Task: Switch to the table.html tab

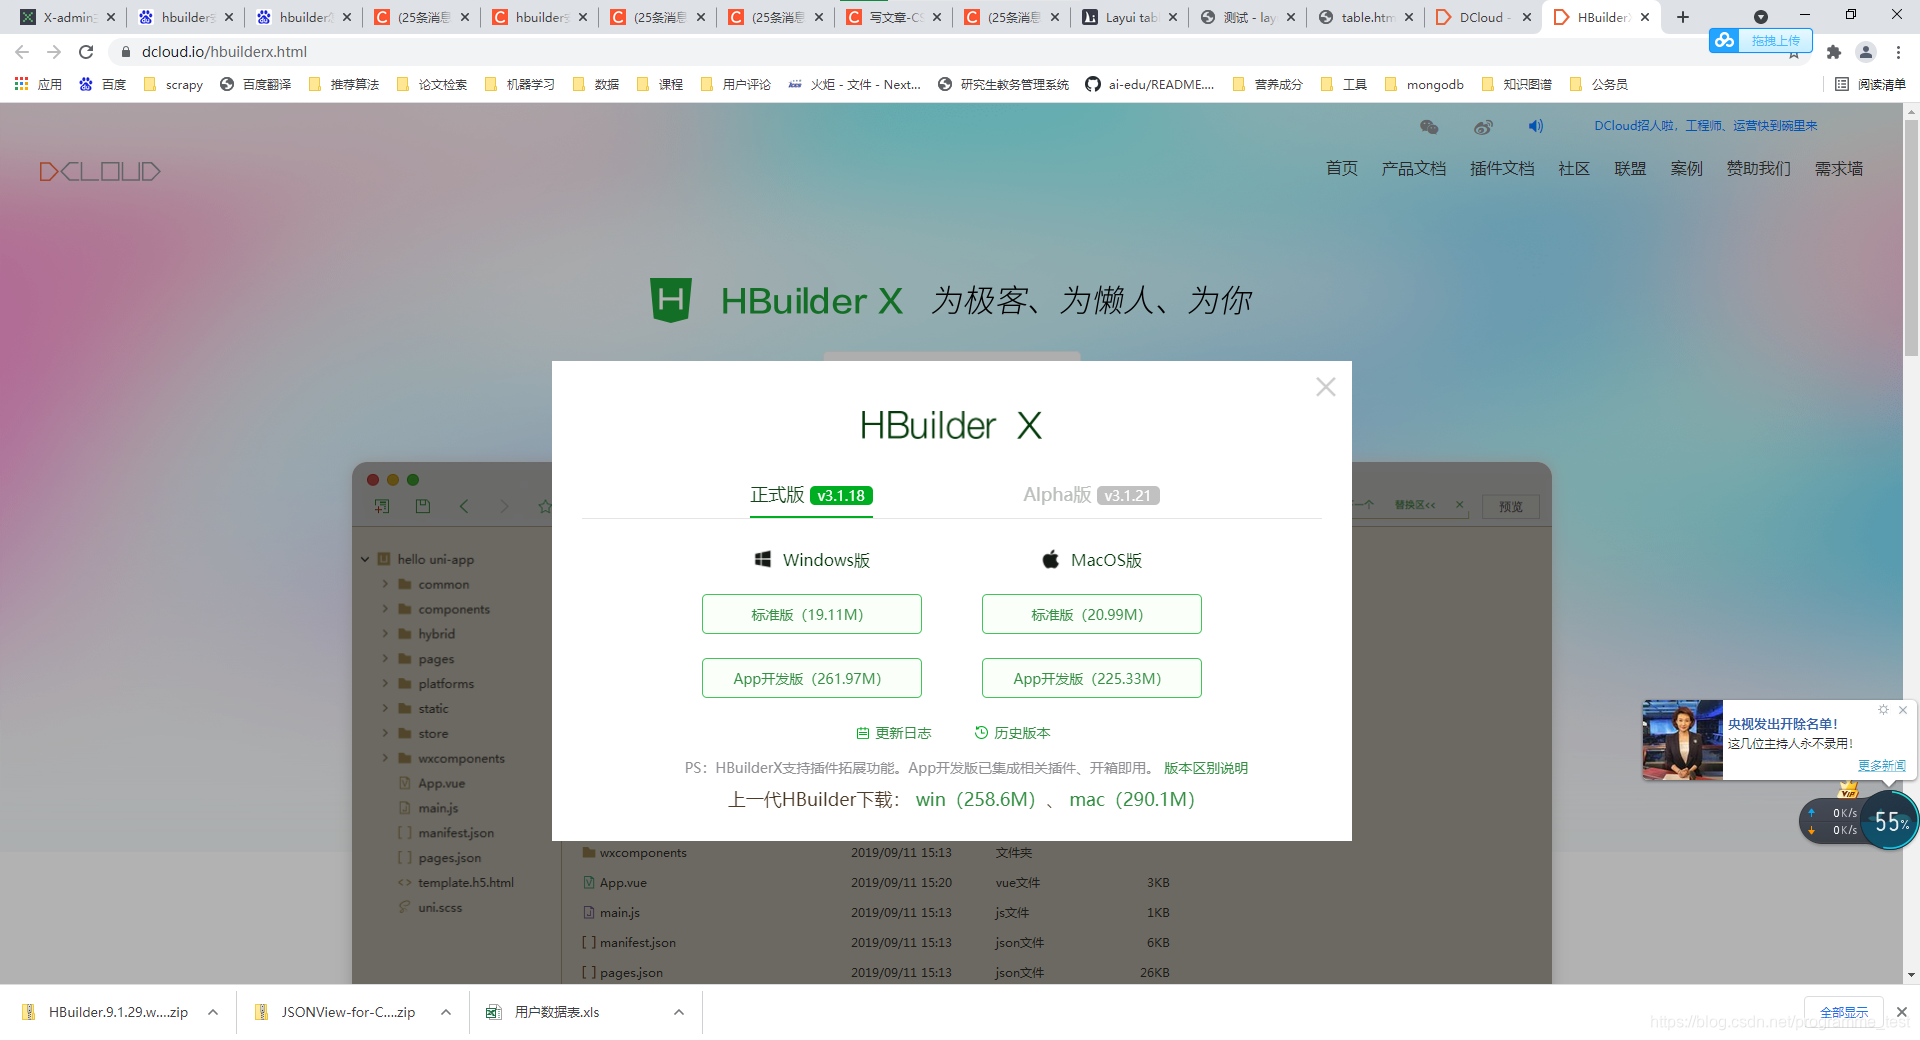Action: pos(1366,17)
